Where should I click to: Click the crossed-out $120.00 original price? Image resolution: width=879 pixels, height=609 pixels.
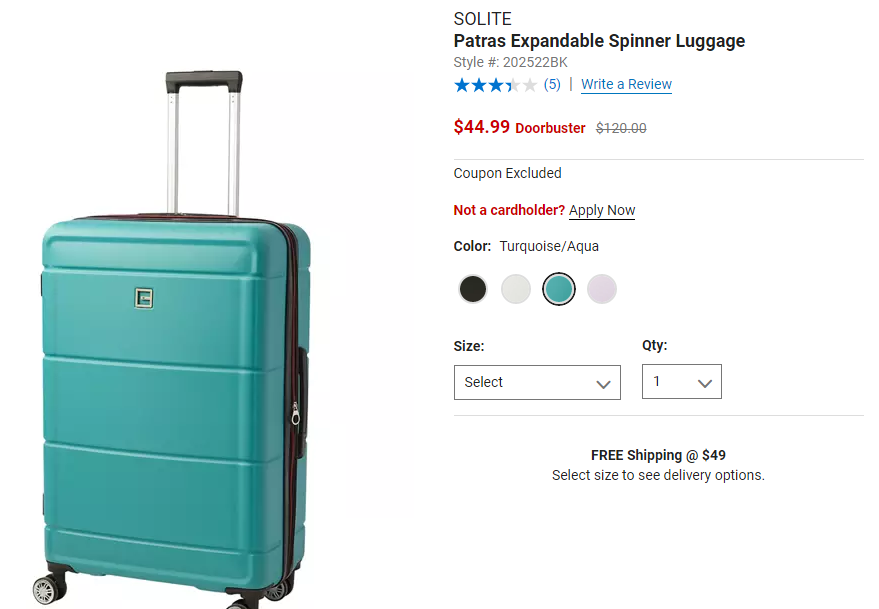point(621,128)
